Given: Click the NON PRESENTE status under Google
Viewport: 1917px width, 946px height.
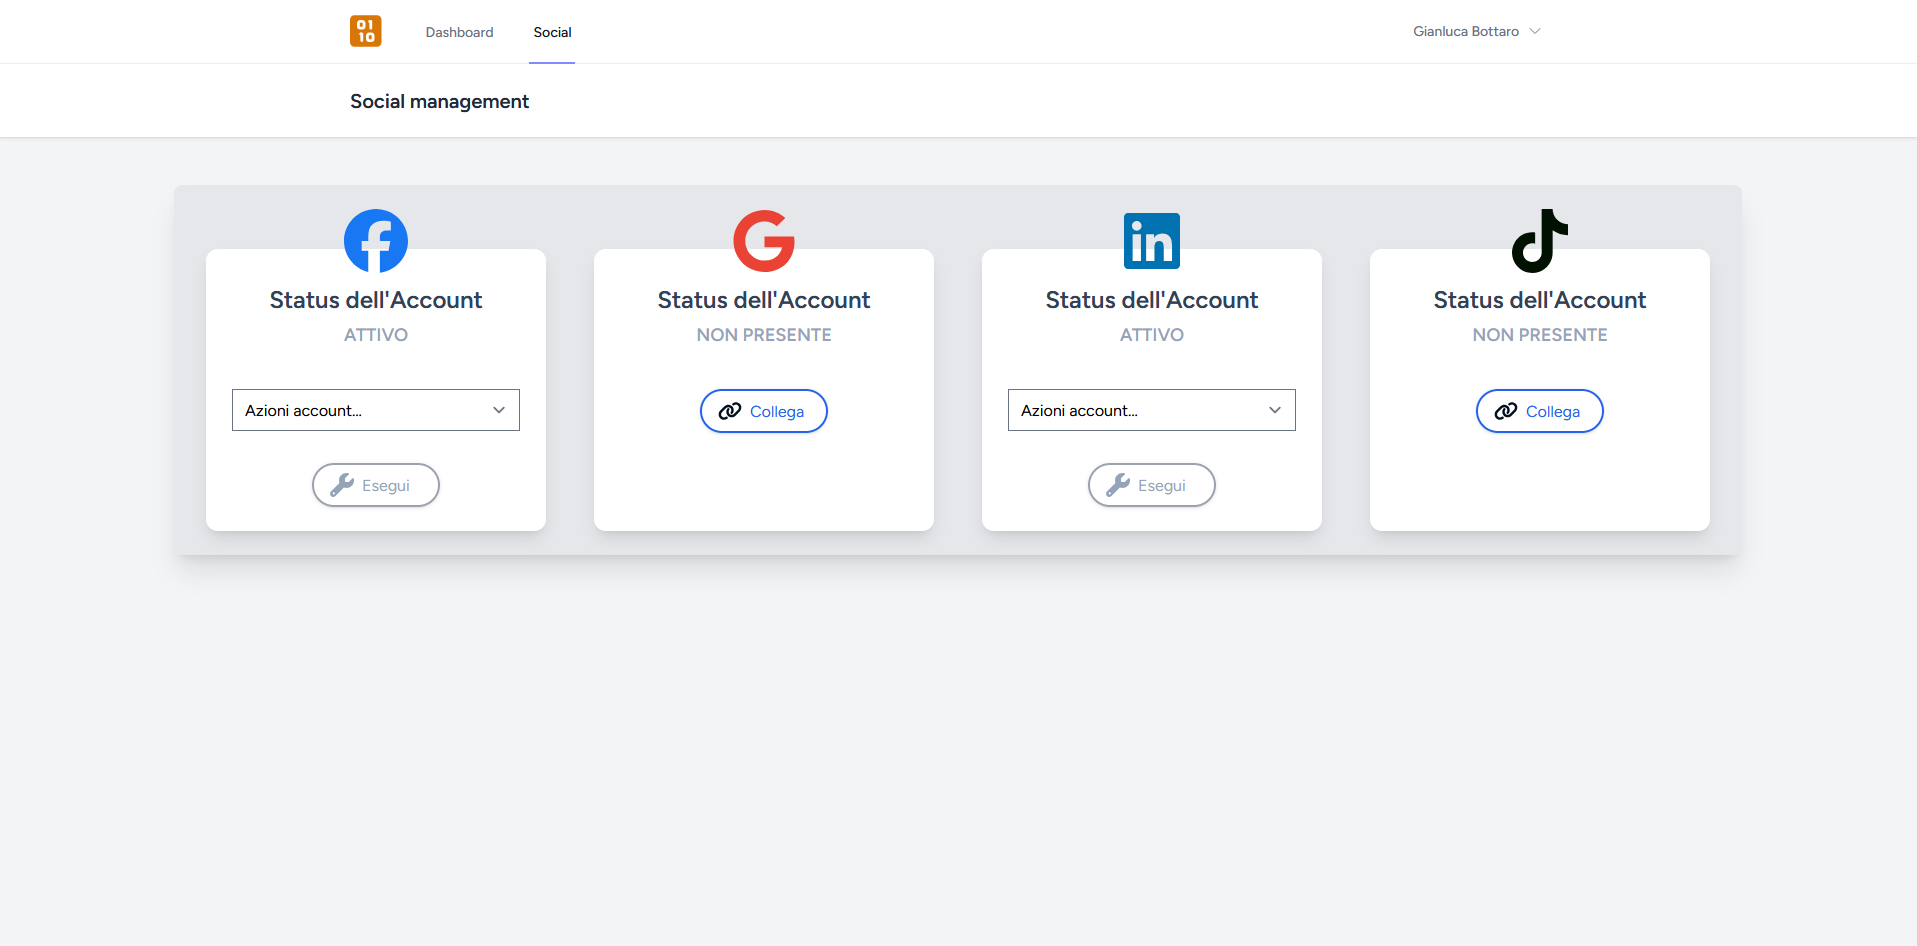Looking at the screenshot, I should 764,335.
